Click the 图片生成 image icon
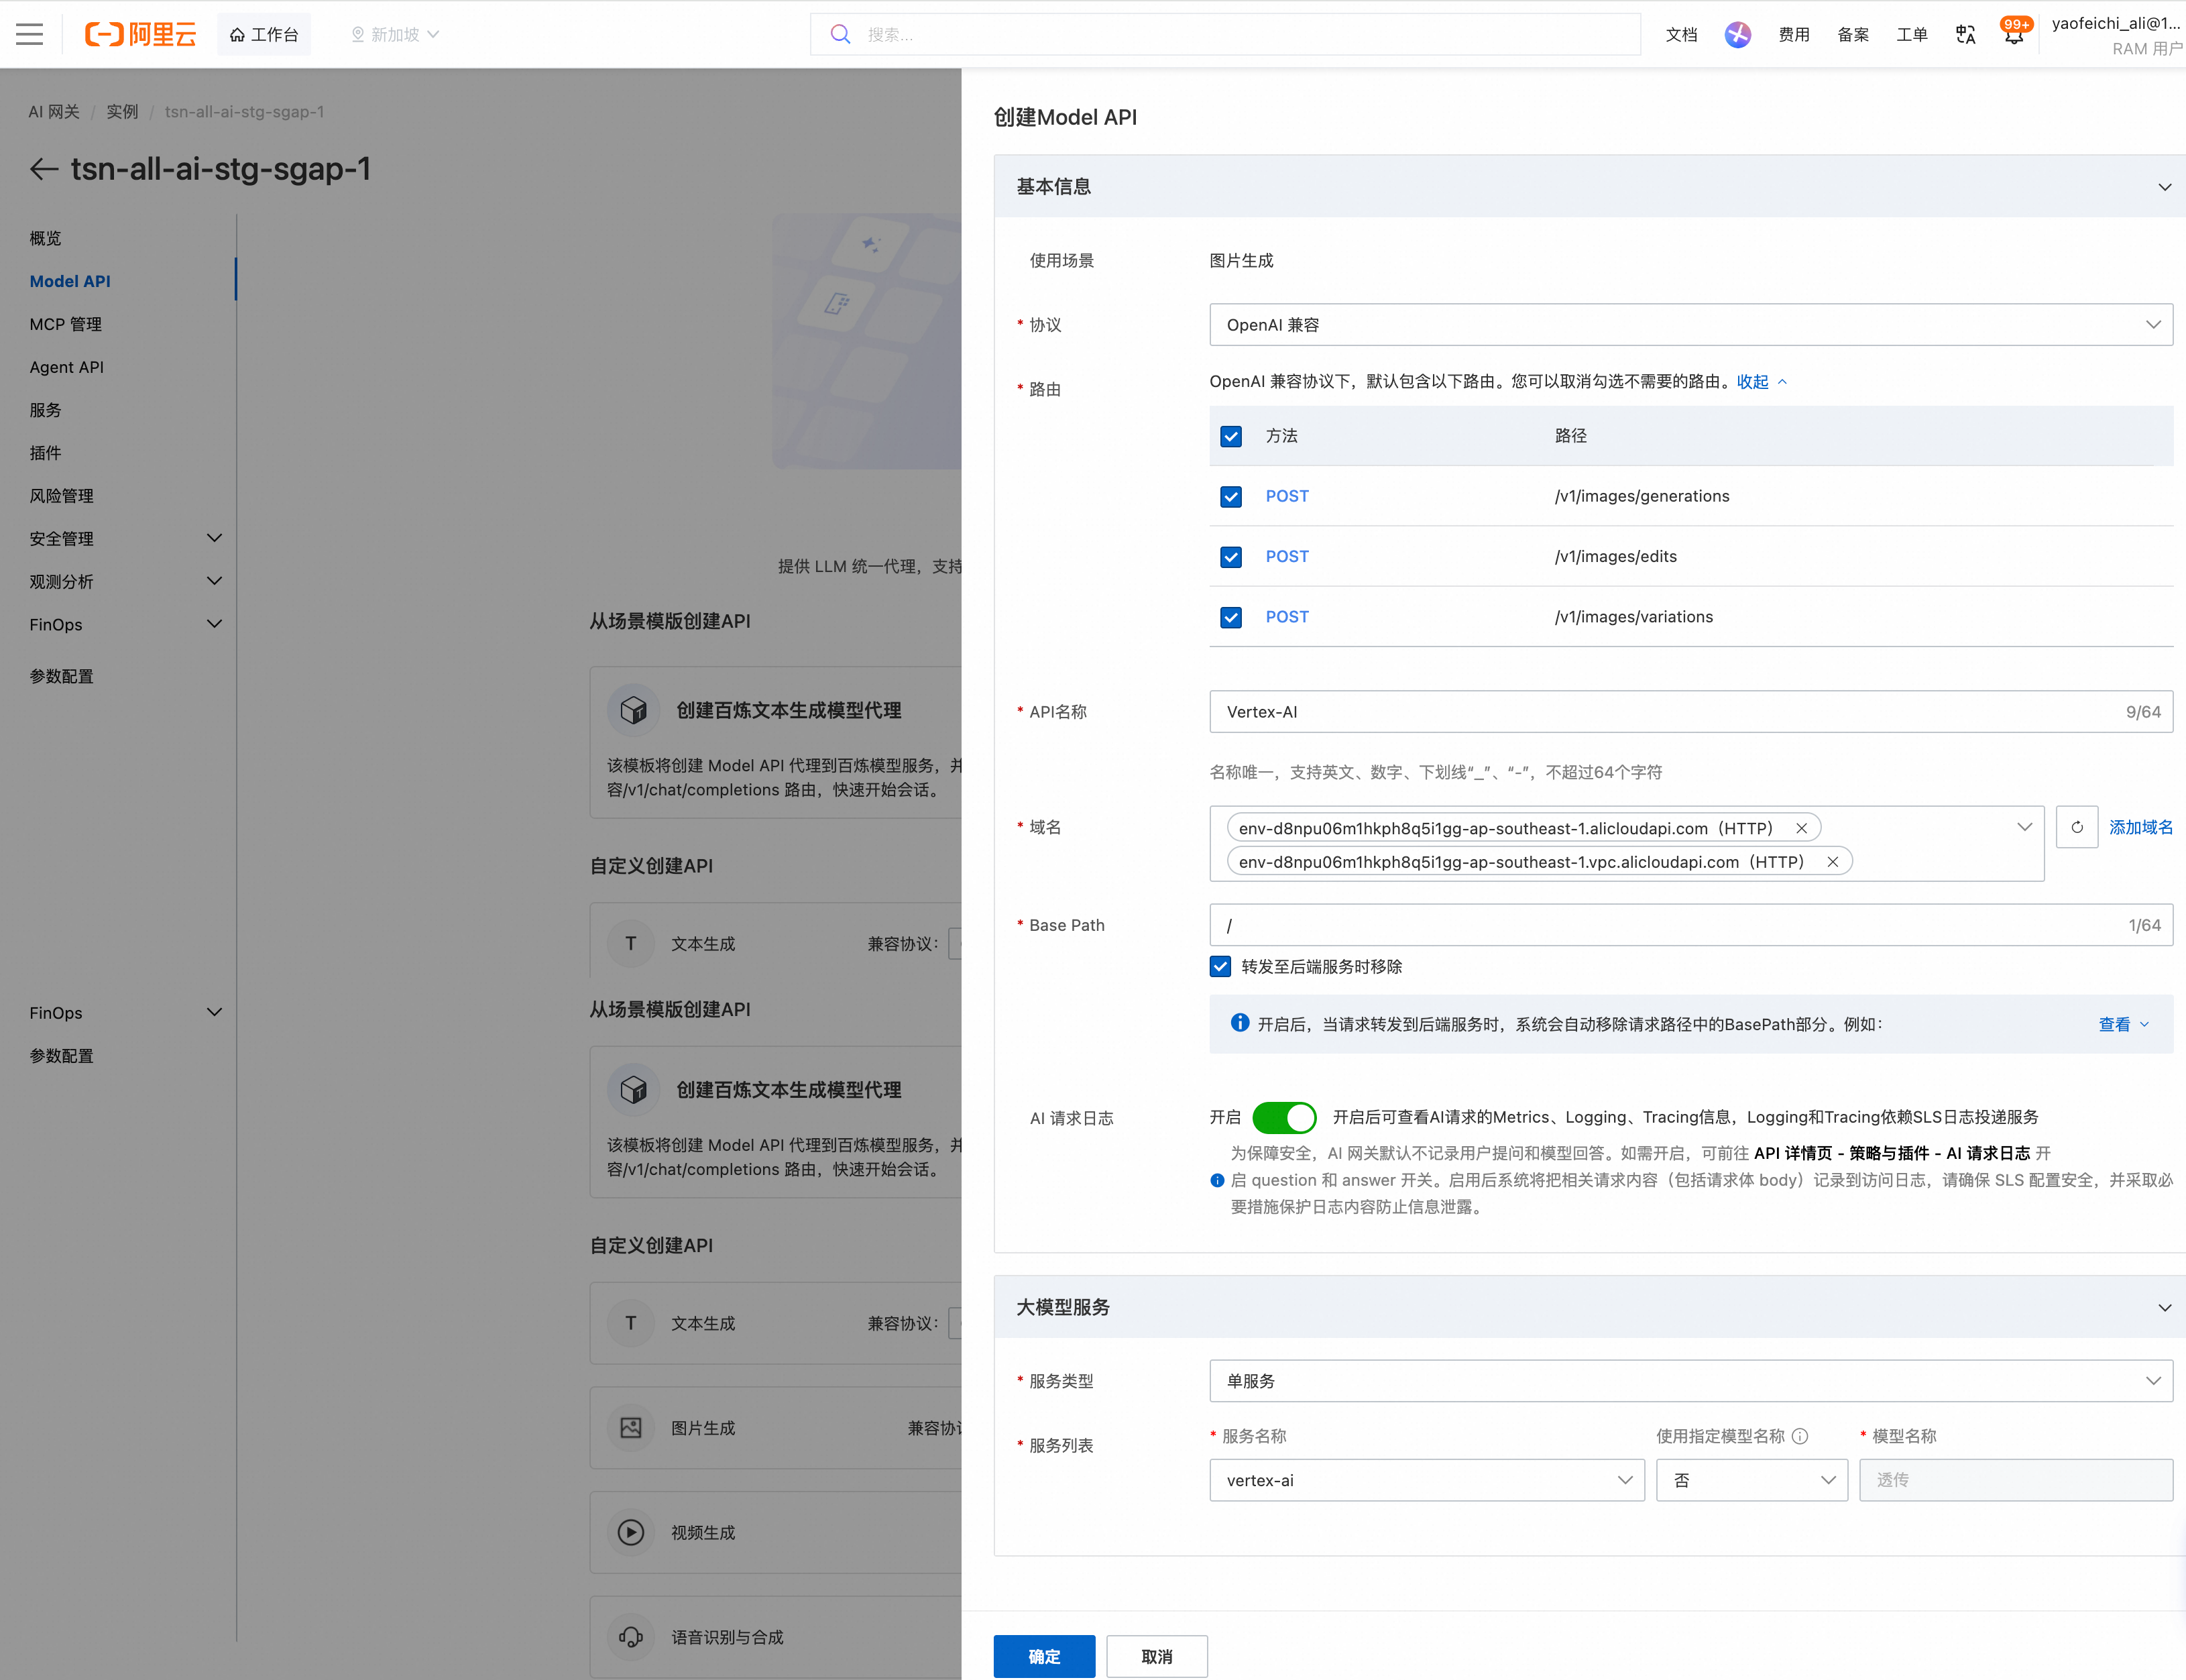Image resolution: width=2186 pixels, height=1680 pixels. pos(631,1427)
